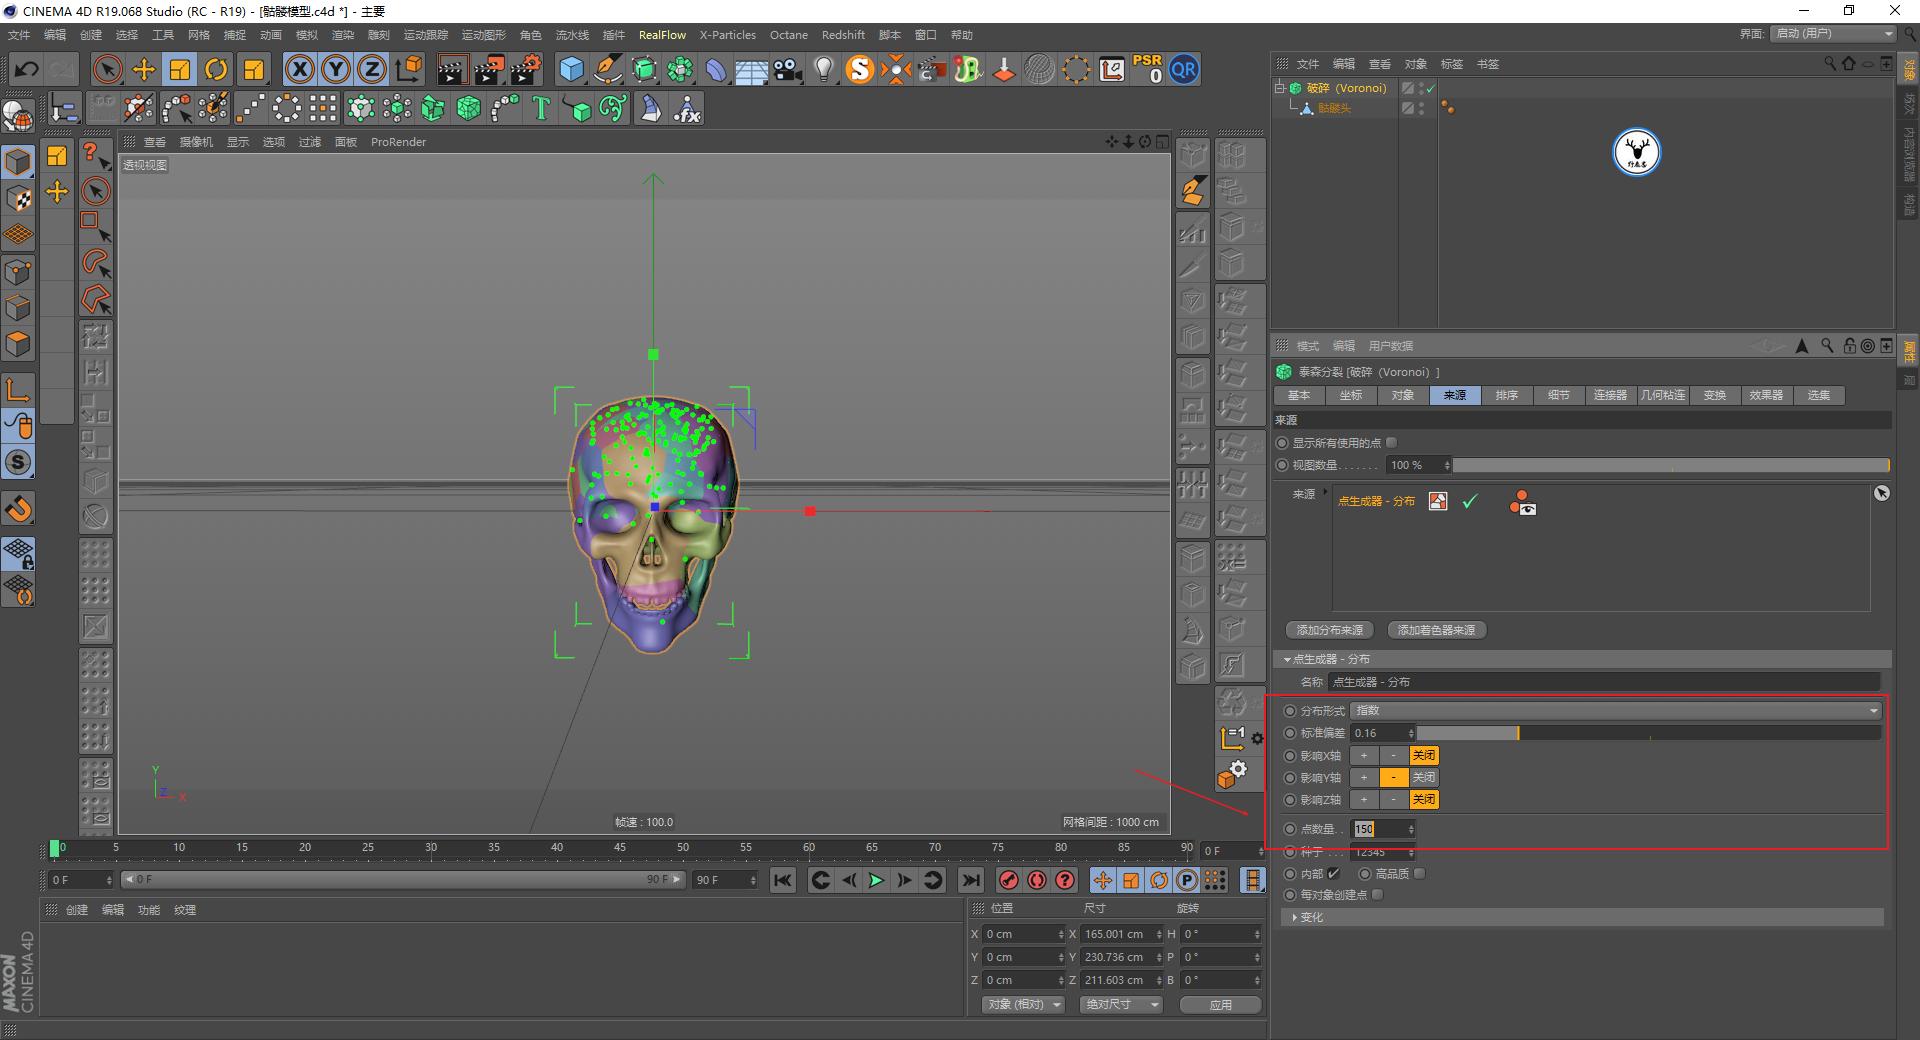
Task: Enable the 高品质 checkbox
Action: (1420, 873)
